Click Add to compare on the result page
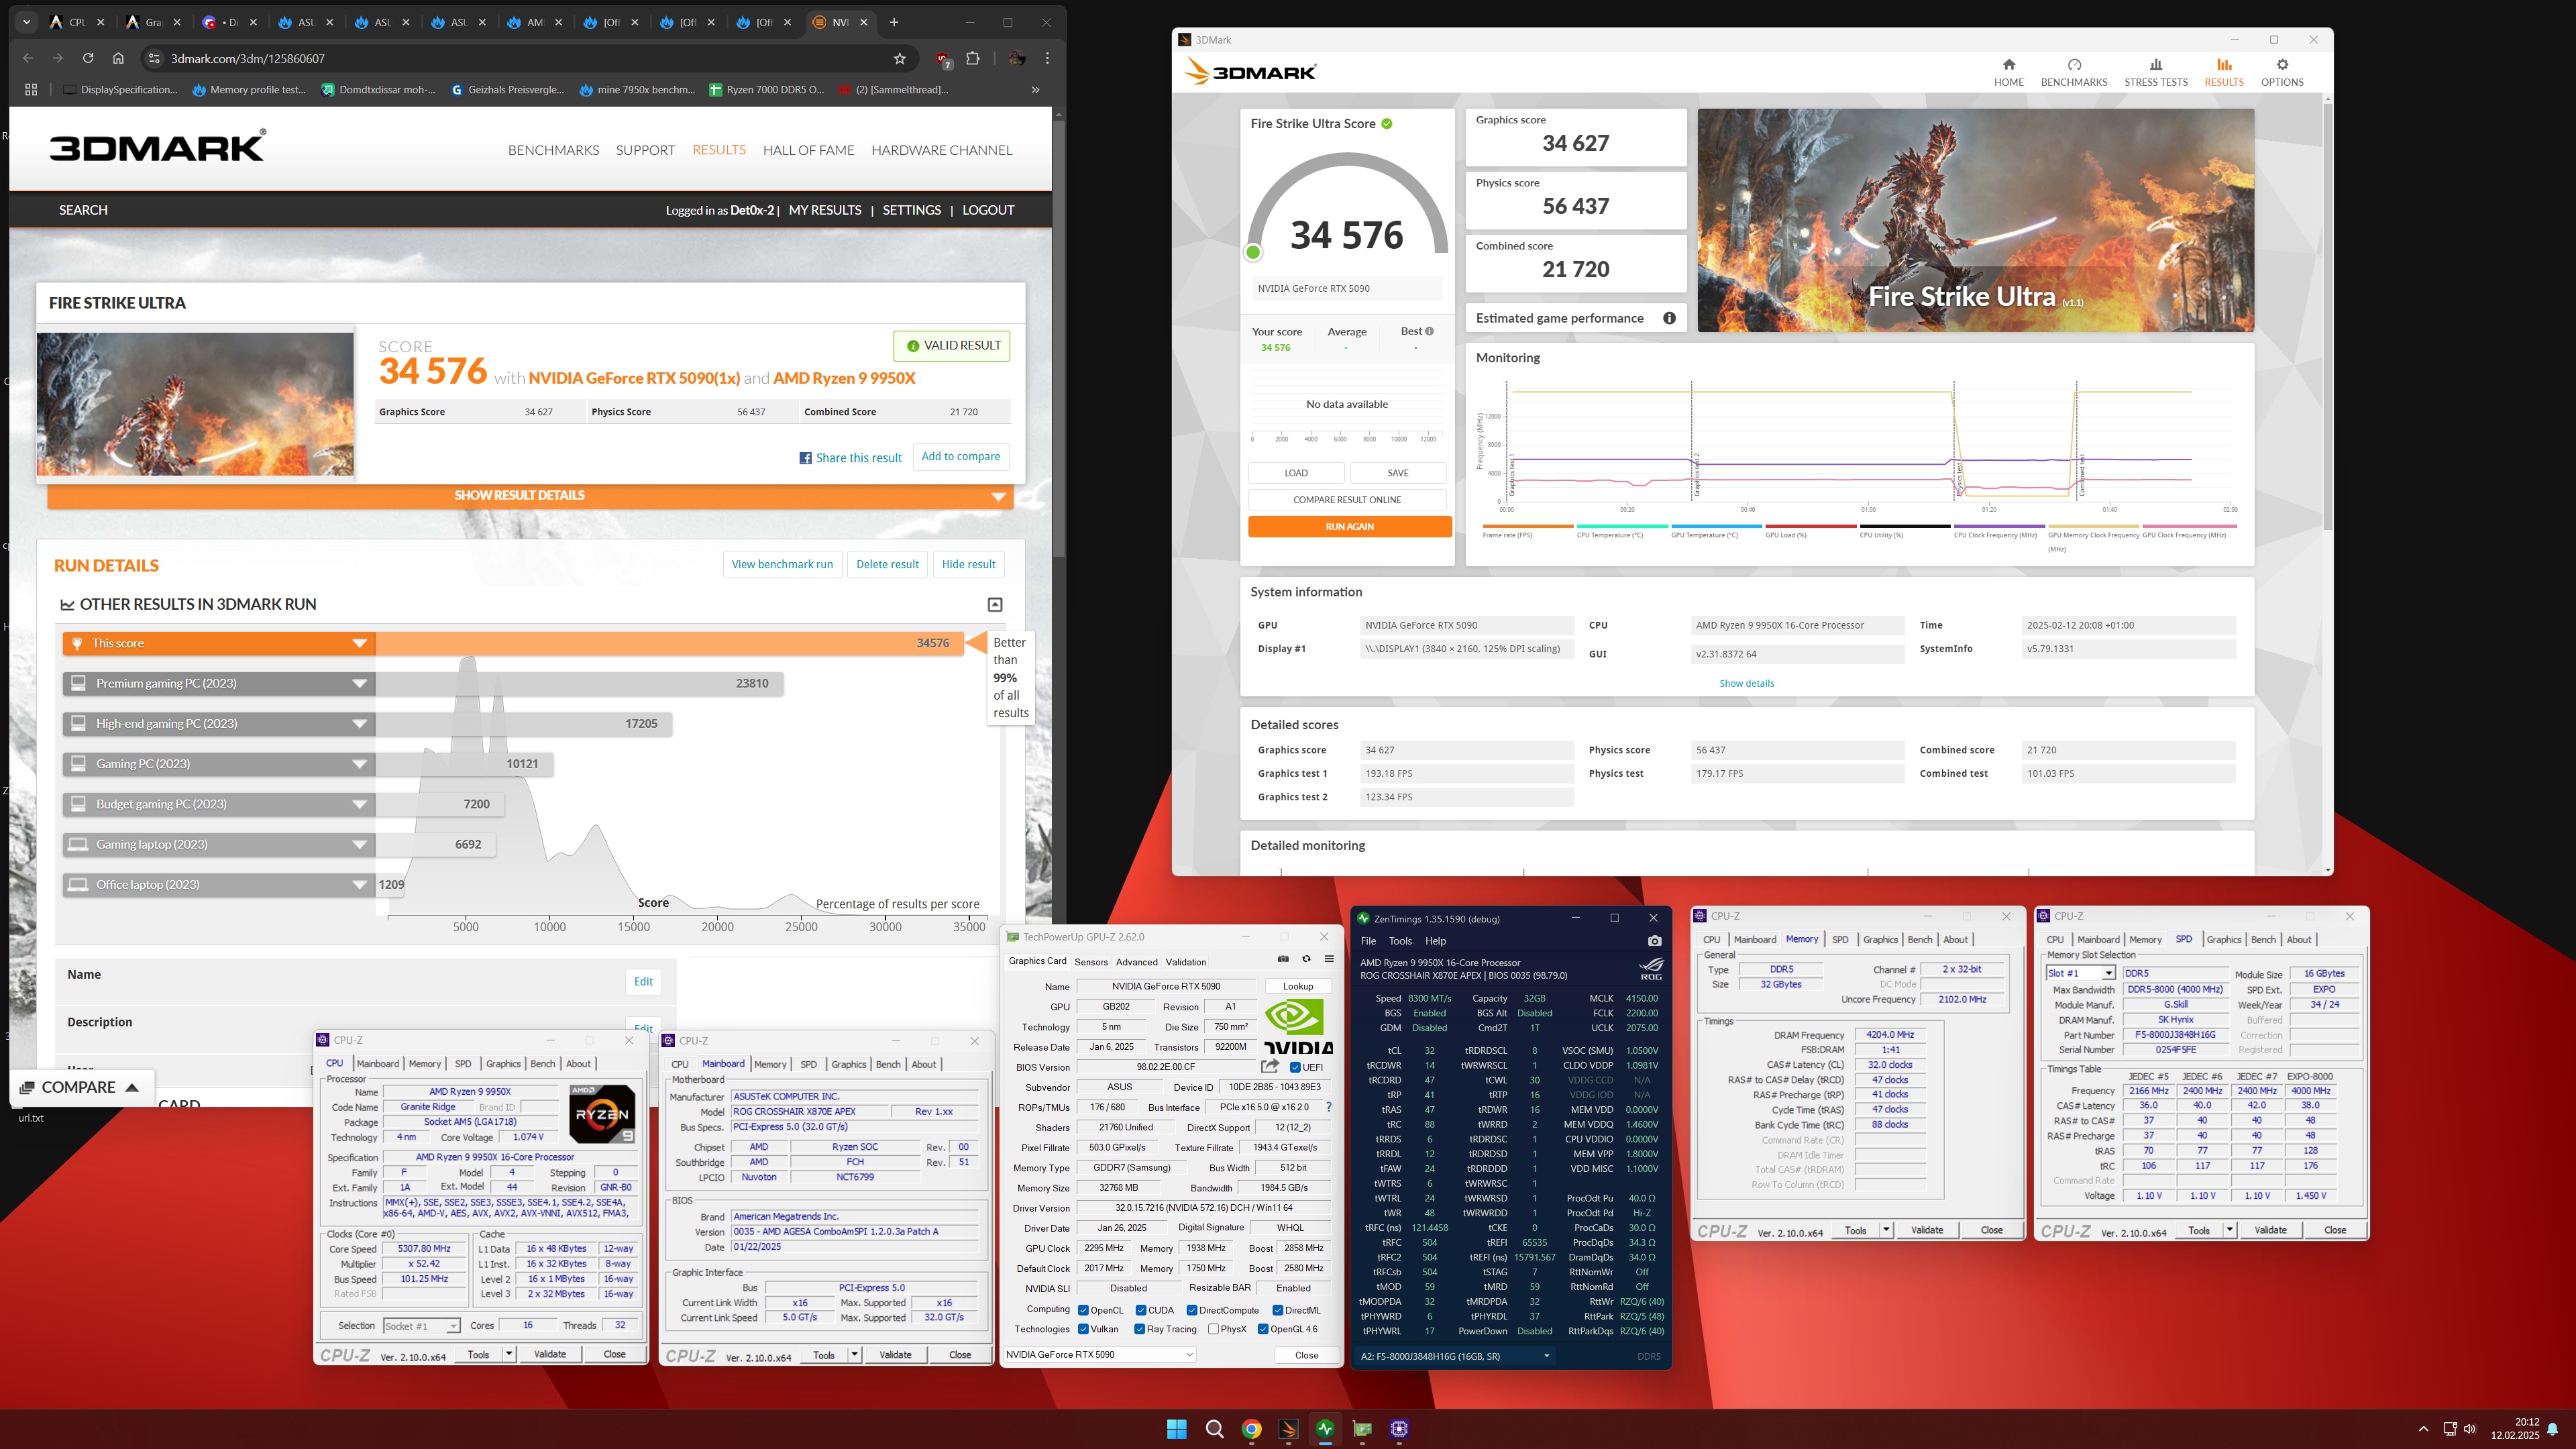Viewport: 2576px width, 1449px height. point(961,456)
